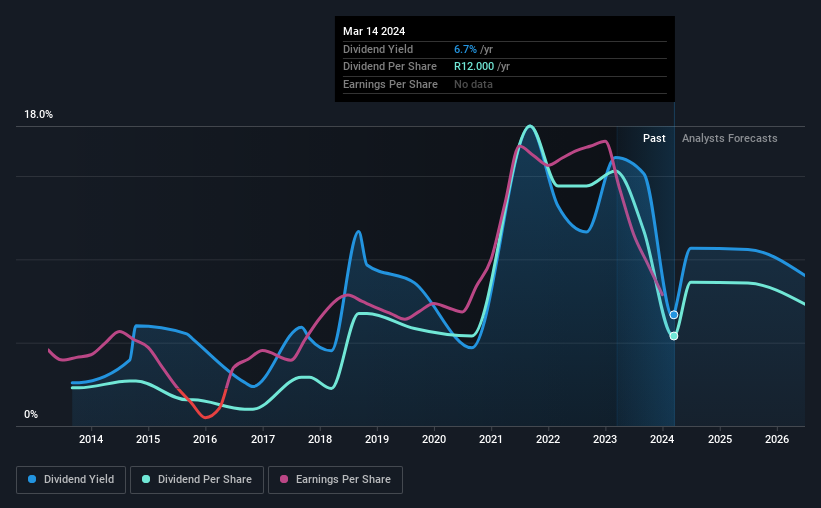Click the 2019 x-axis label

click(x=377, y=439)
